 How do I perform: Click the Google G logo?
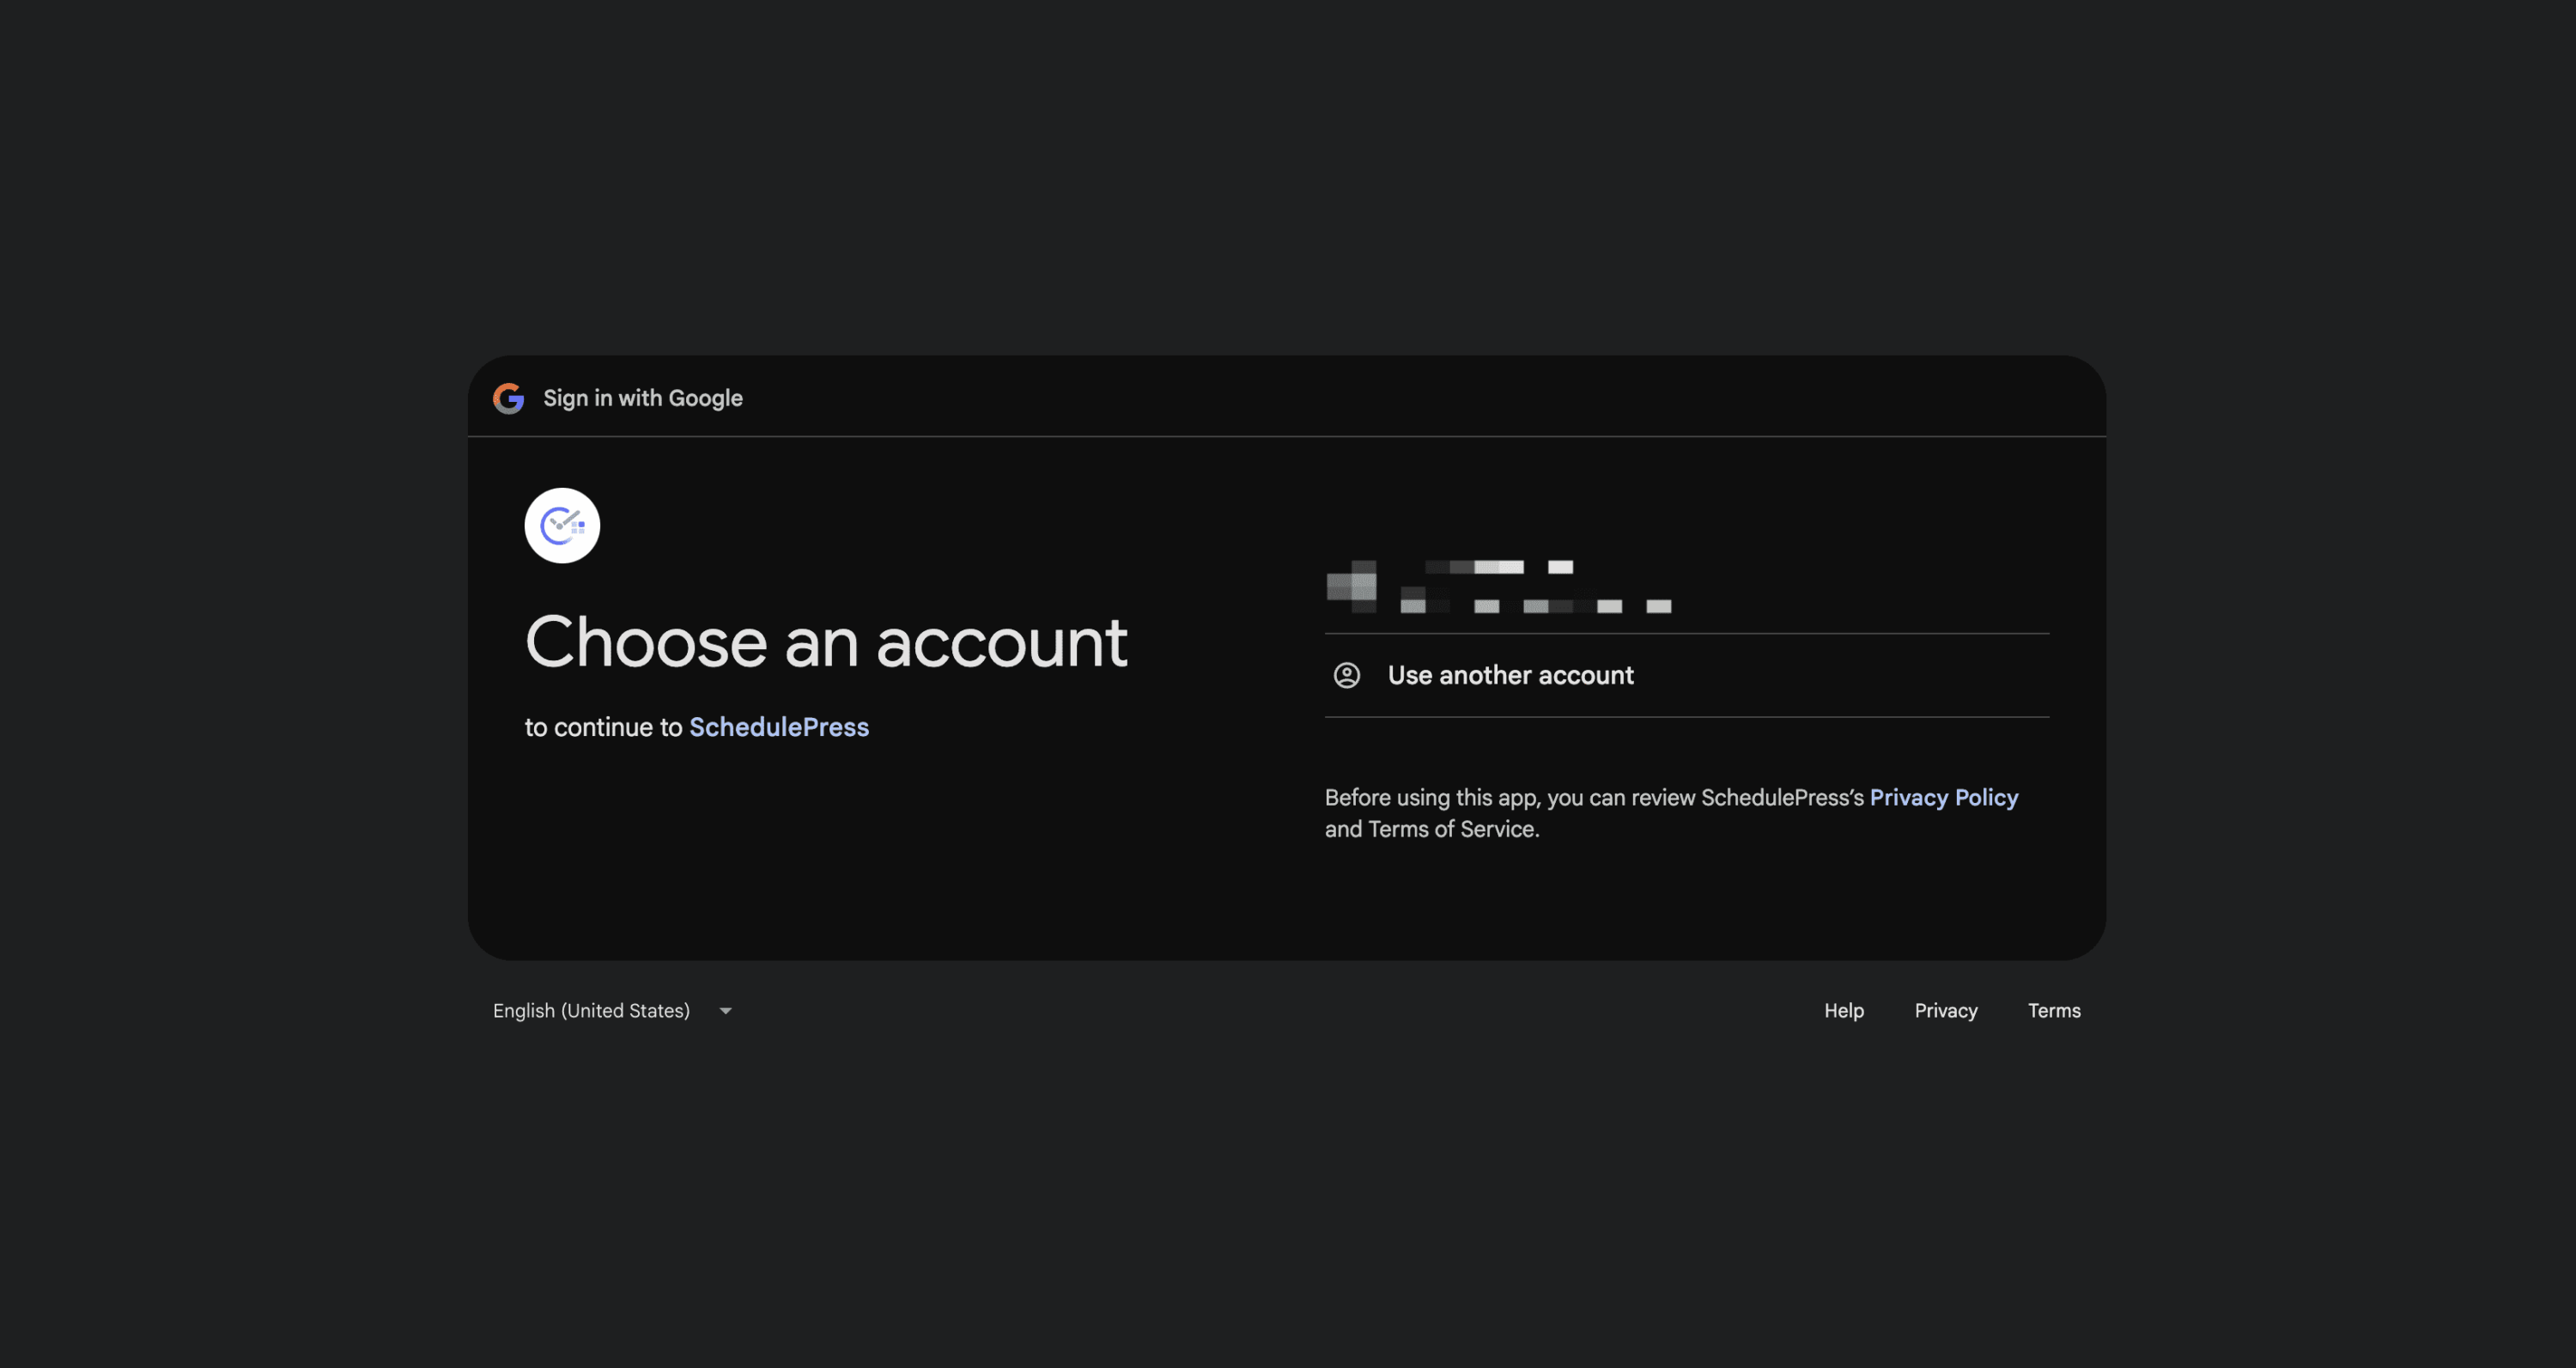508,398
